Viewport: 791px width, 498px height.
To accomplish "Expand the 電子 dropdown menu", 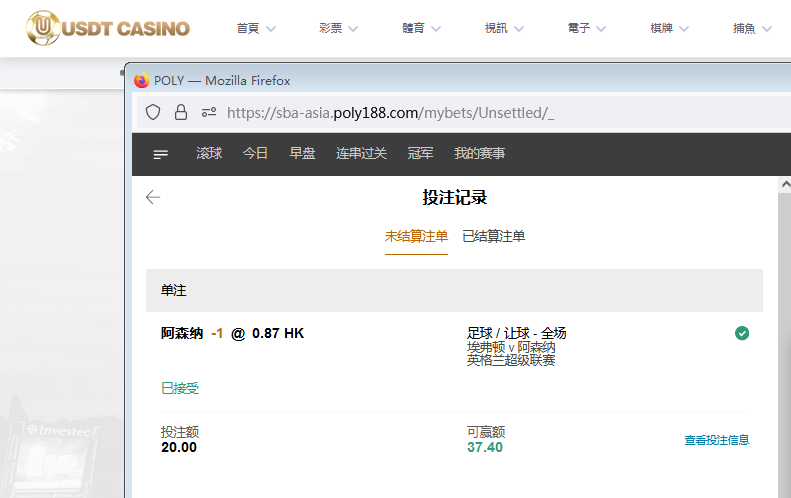I will (x=586, y=28).
